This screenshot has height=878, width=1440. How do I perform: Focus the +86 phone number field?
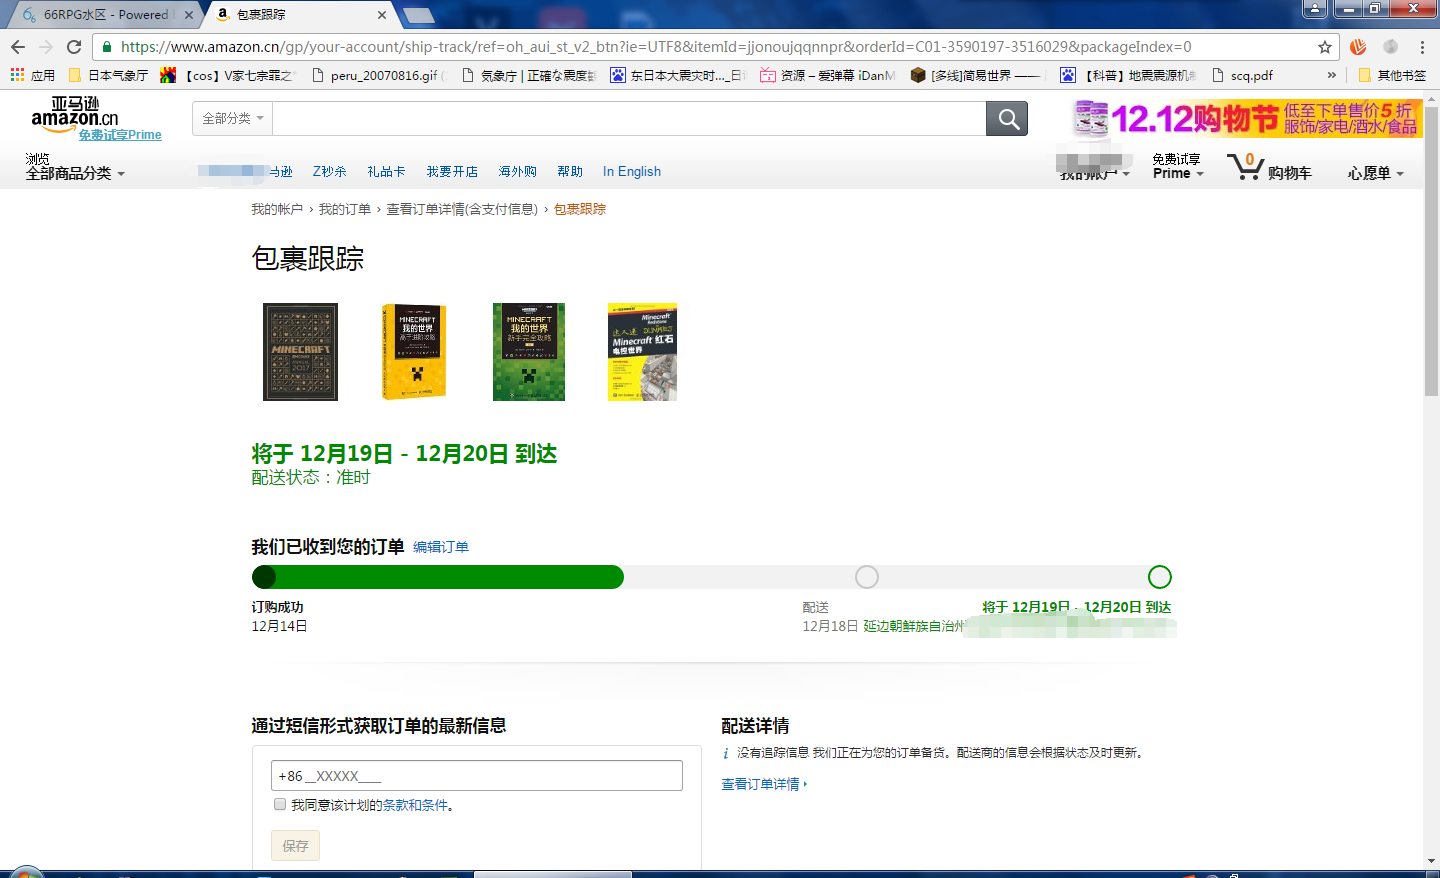(477, 775)
